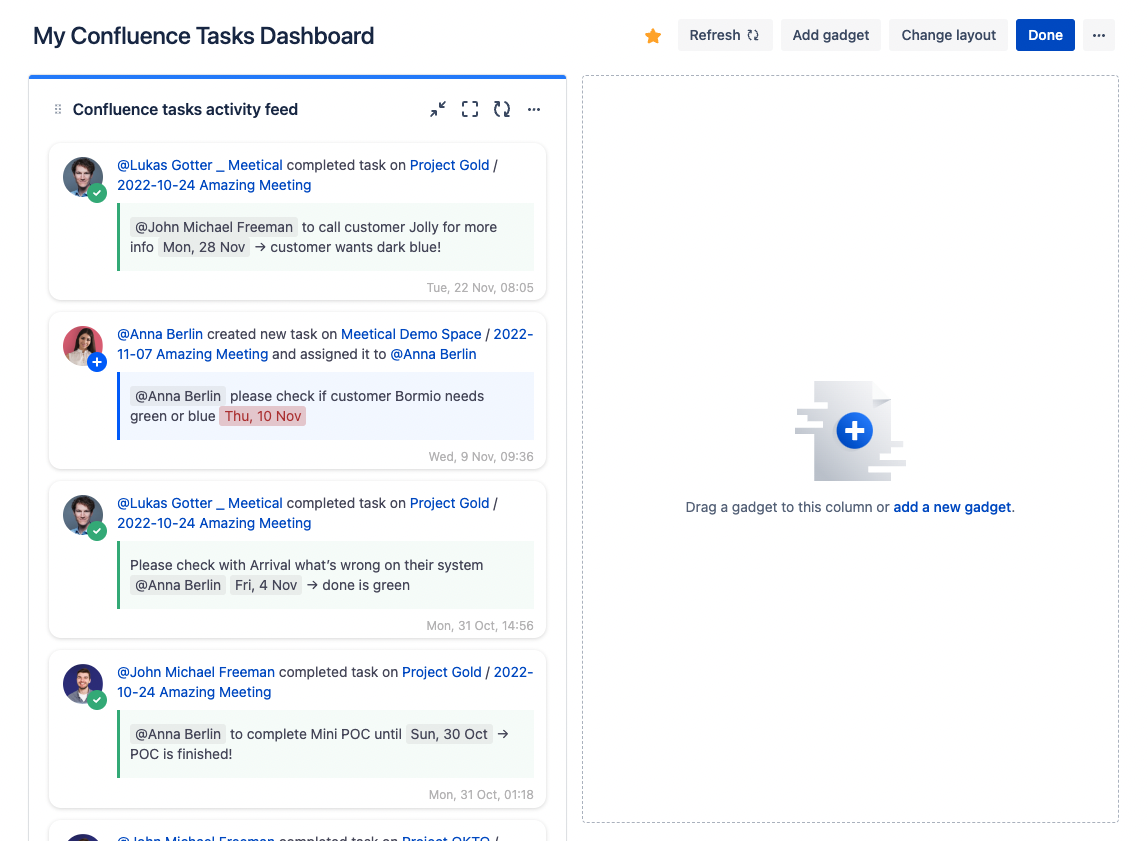
Task: Click Lukas Gotter avatar in Tue 22 Nov entry
Action: (83, 176)
